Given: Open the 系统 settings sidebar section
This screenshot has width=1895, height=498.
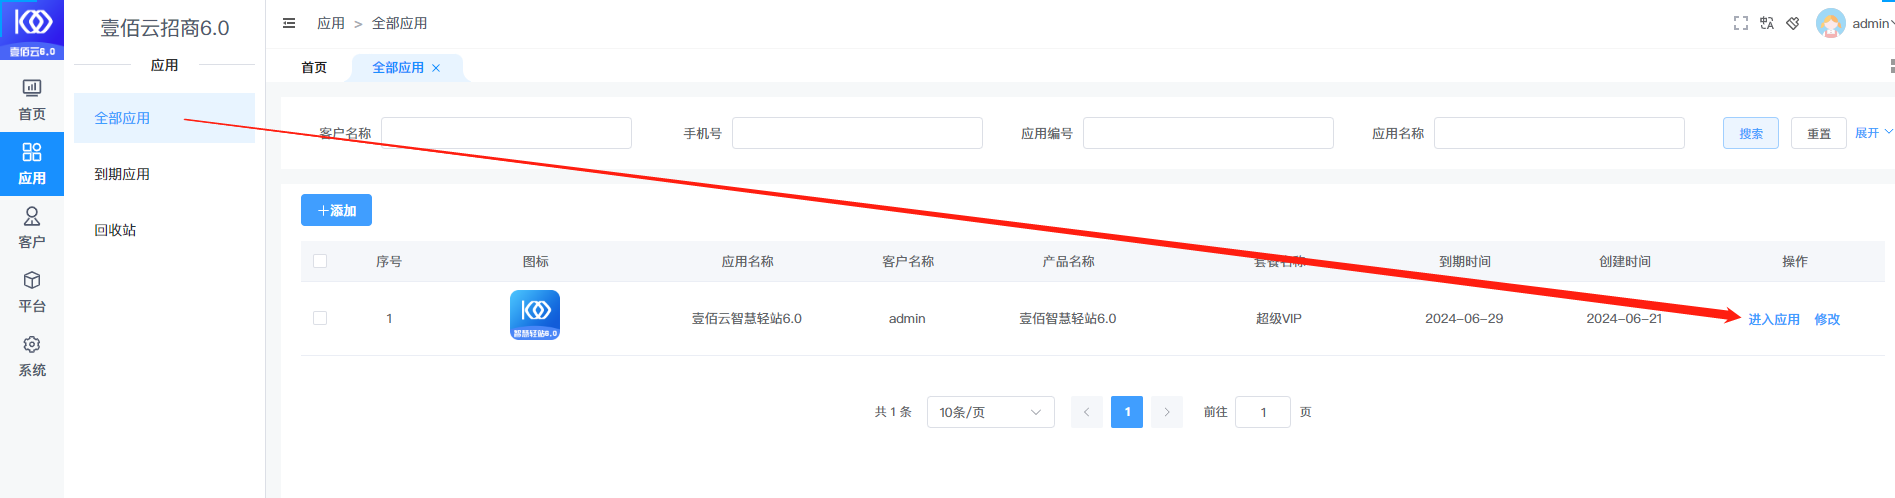Looking at the screenshot, I should coord(32,356).
